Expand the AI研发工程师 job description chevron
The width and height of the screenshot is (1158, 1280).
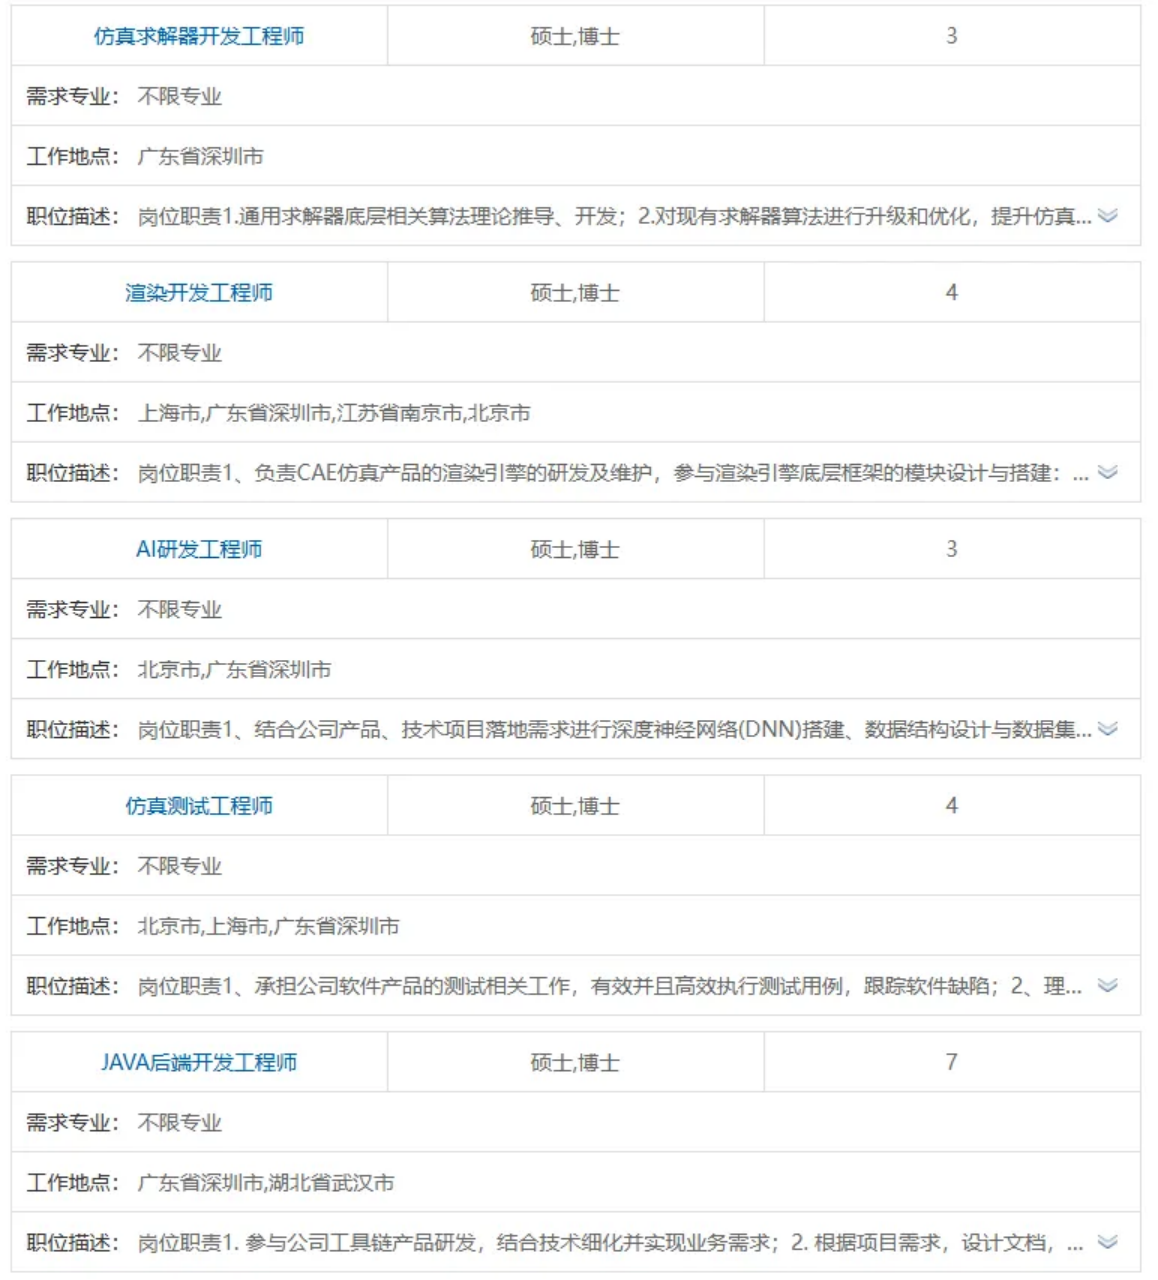pos(1107,729)
